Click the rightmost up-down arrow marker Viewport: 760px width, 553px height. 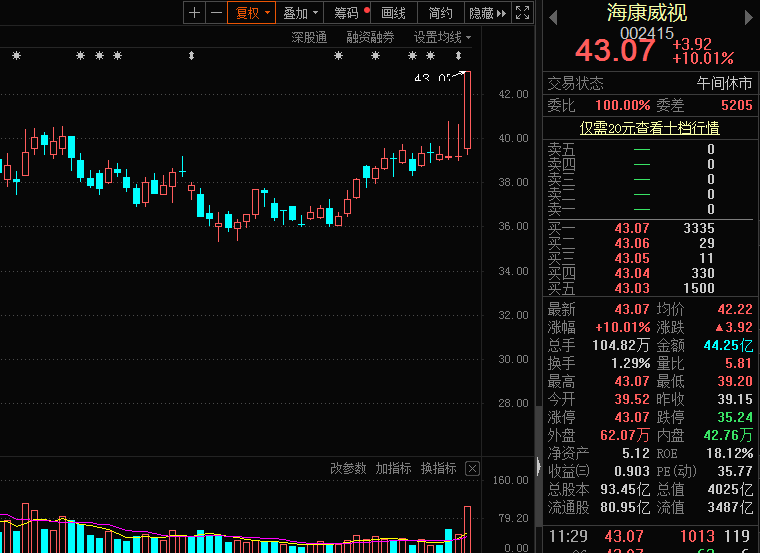[x=459, y=56]
